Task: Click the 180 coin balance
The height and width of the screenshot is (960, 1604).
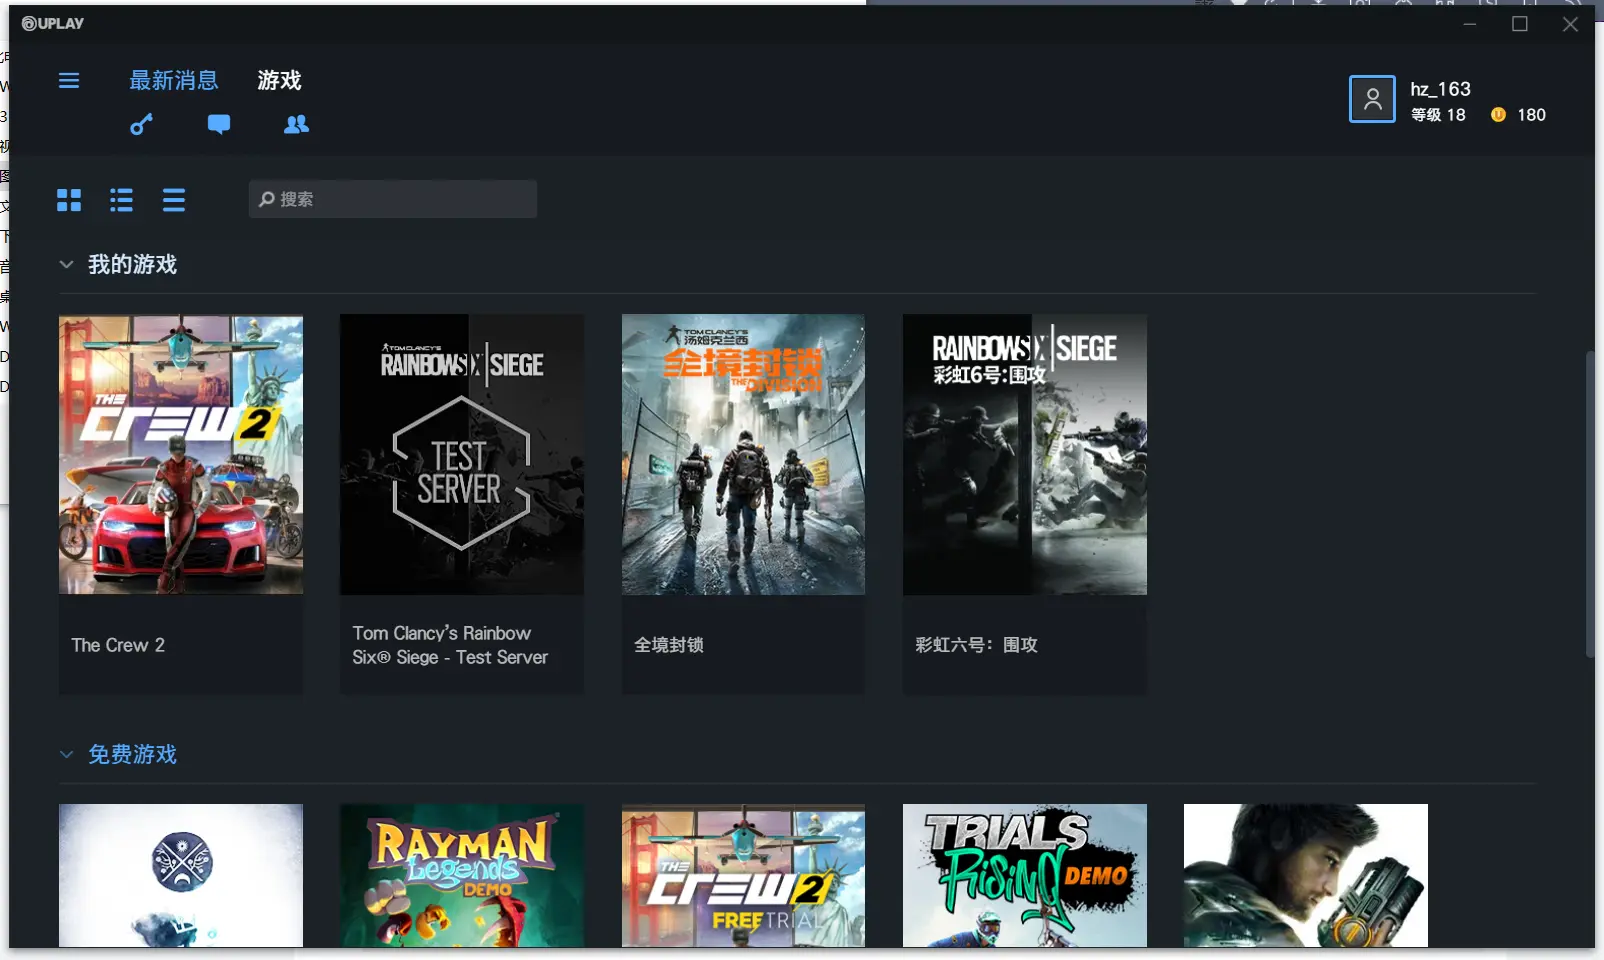Action: point(1531,115)
